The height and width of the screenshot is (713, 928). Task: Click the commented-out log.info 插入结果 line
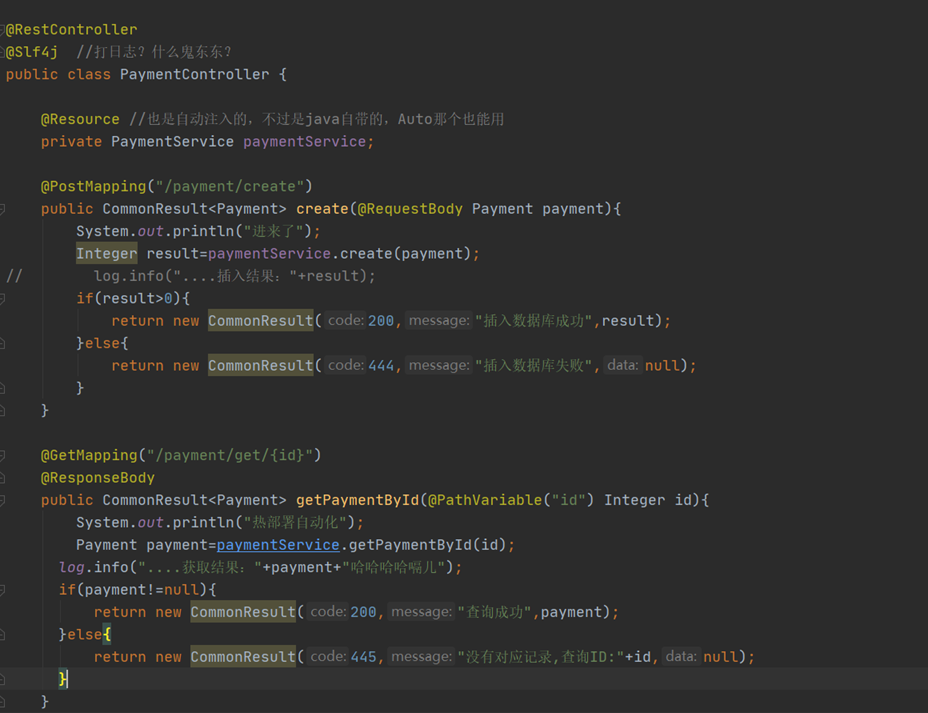click(x=234, y=276)
